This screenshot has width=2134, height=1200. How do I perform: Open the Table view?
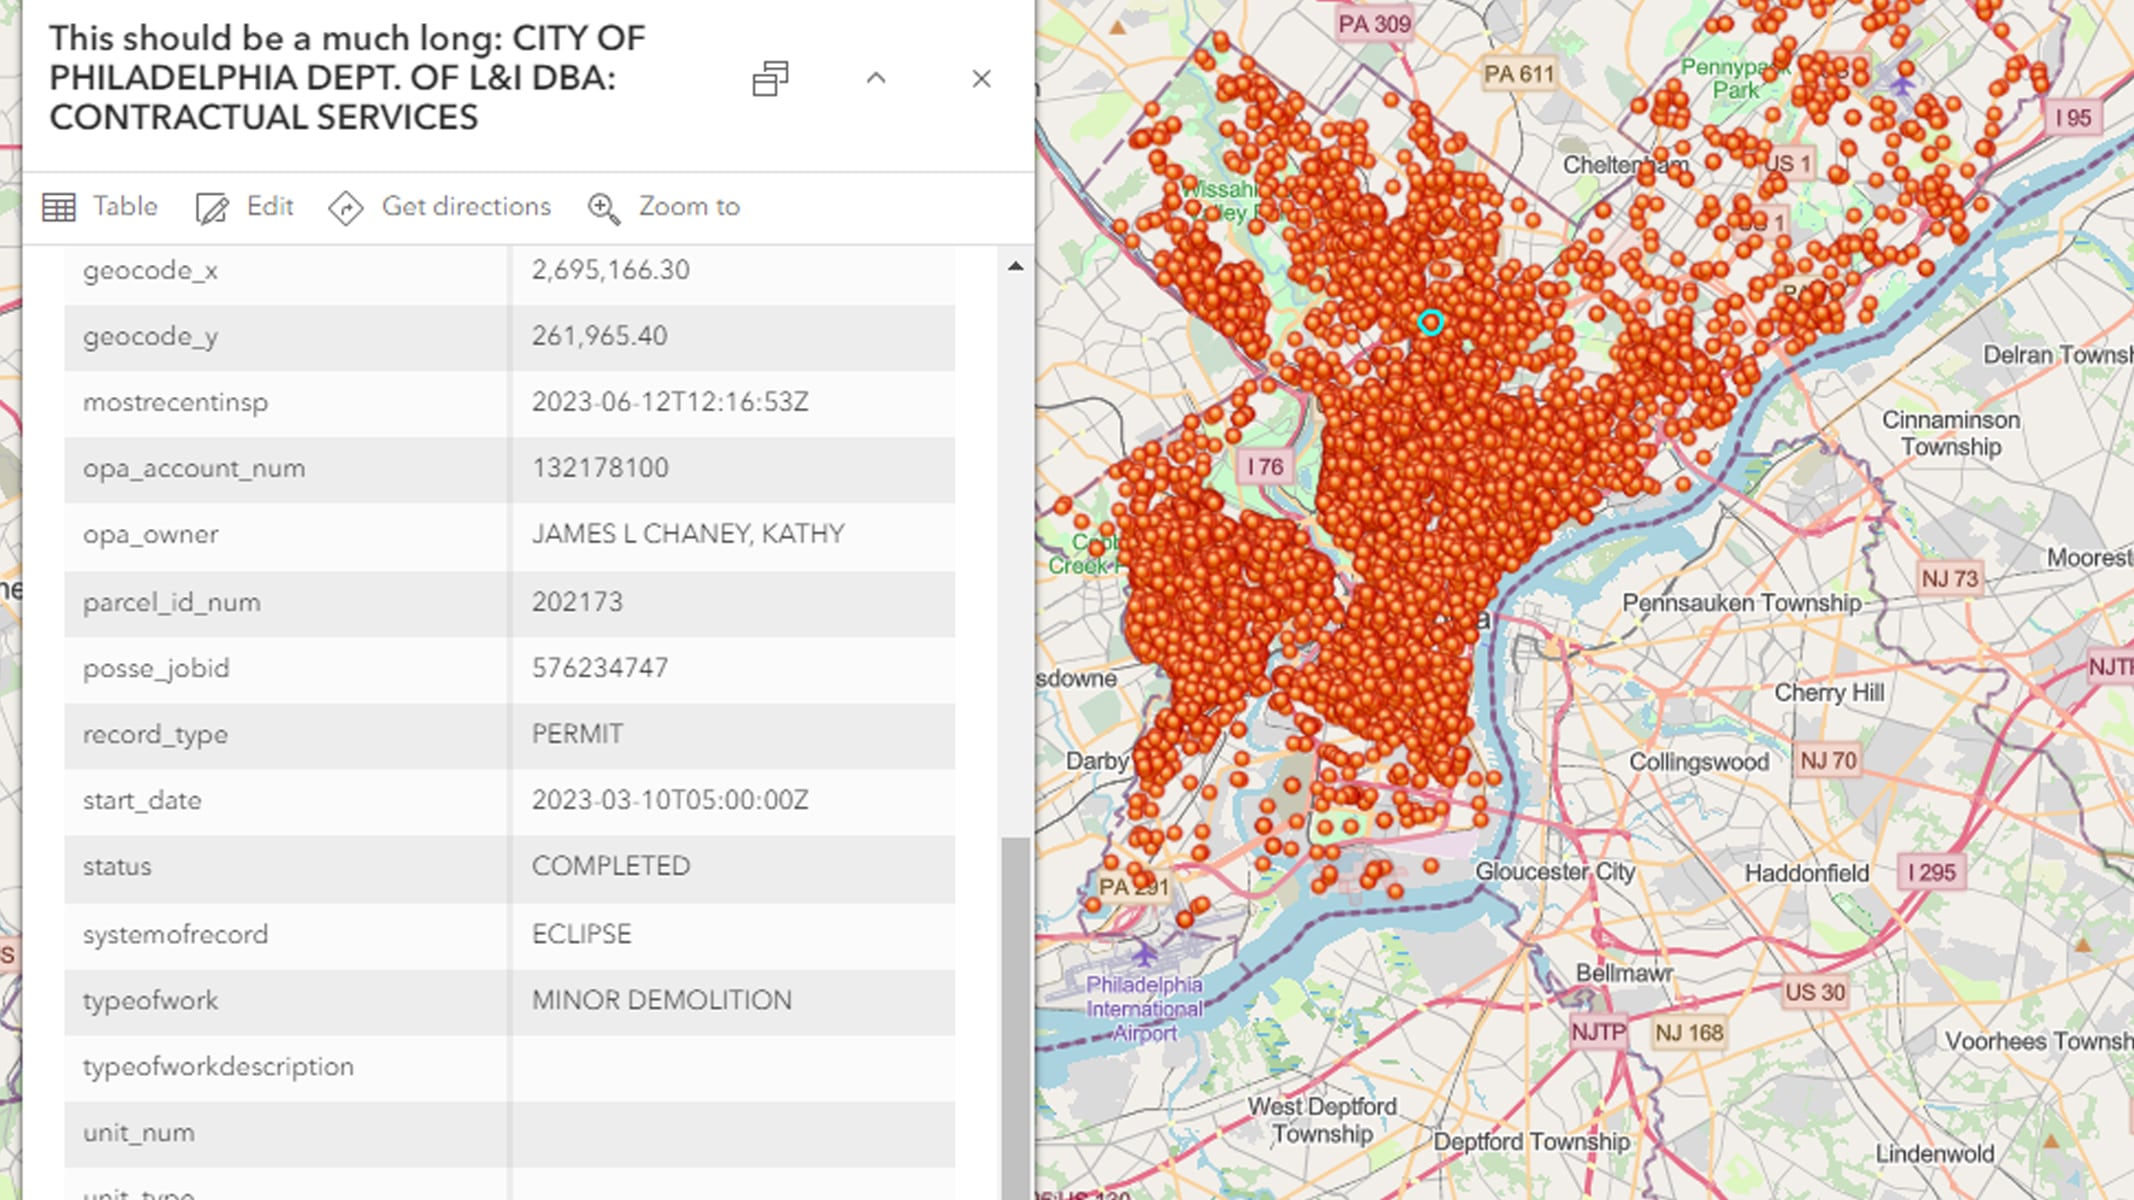coord(100,207)
